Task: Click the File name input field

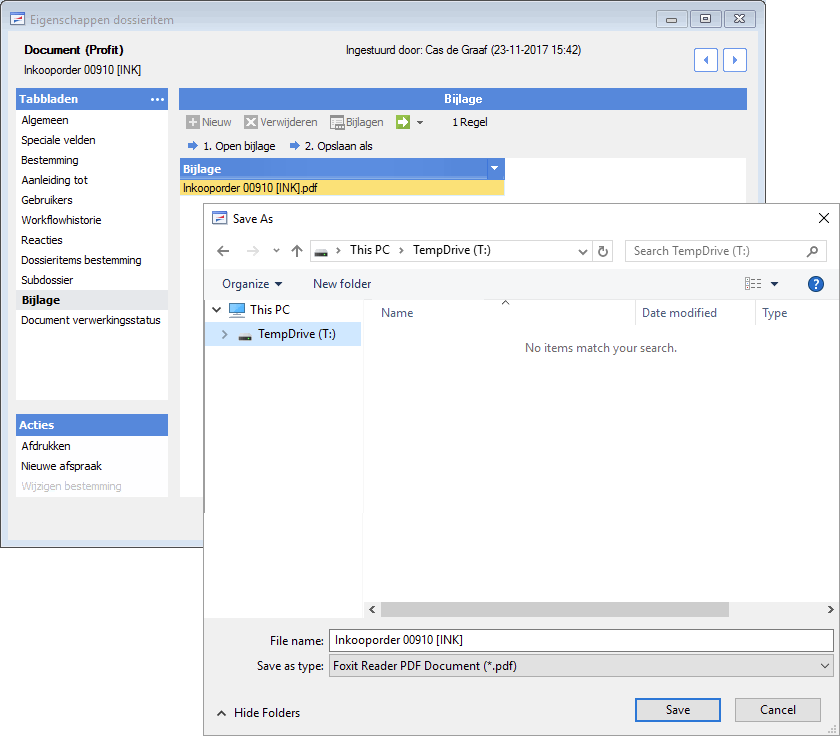Action: click(x=581, y=640)
